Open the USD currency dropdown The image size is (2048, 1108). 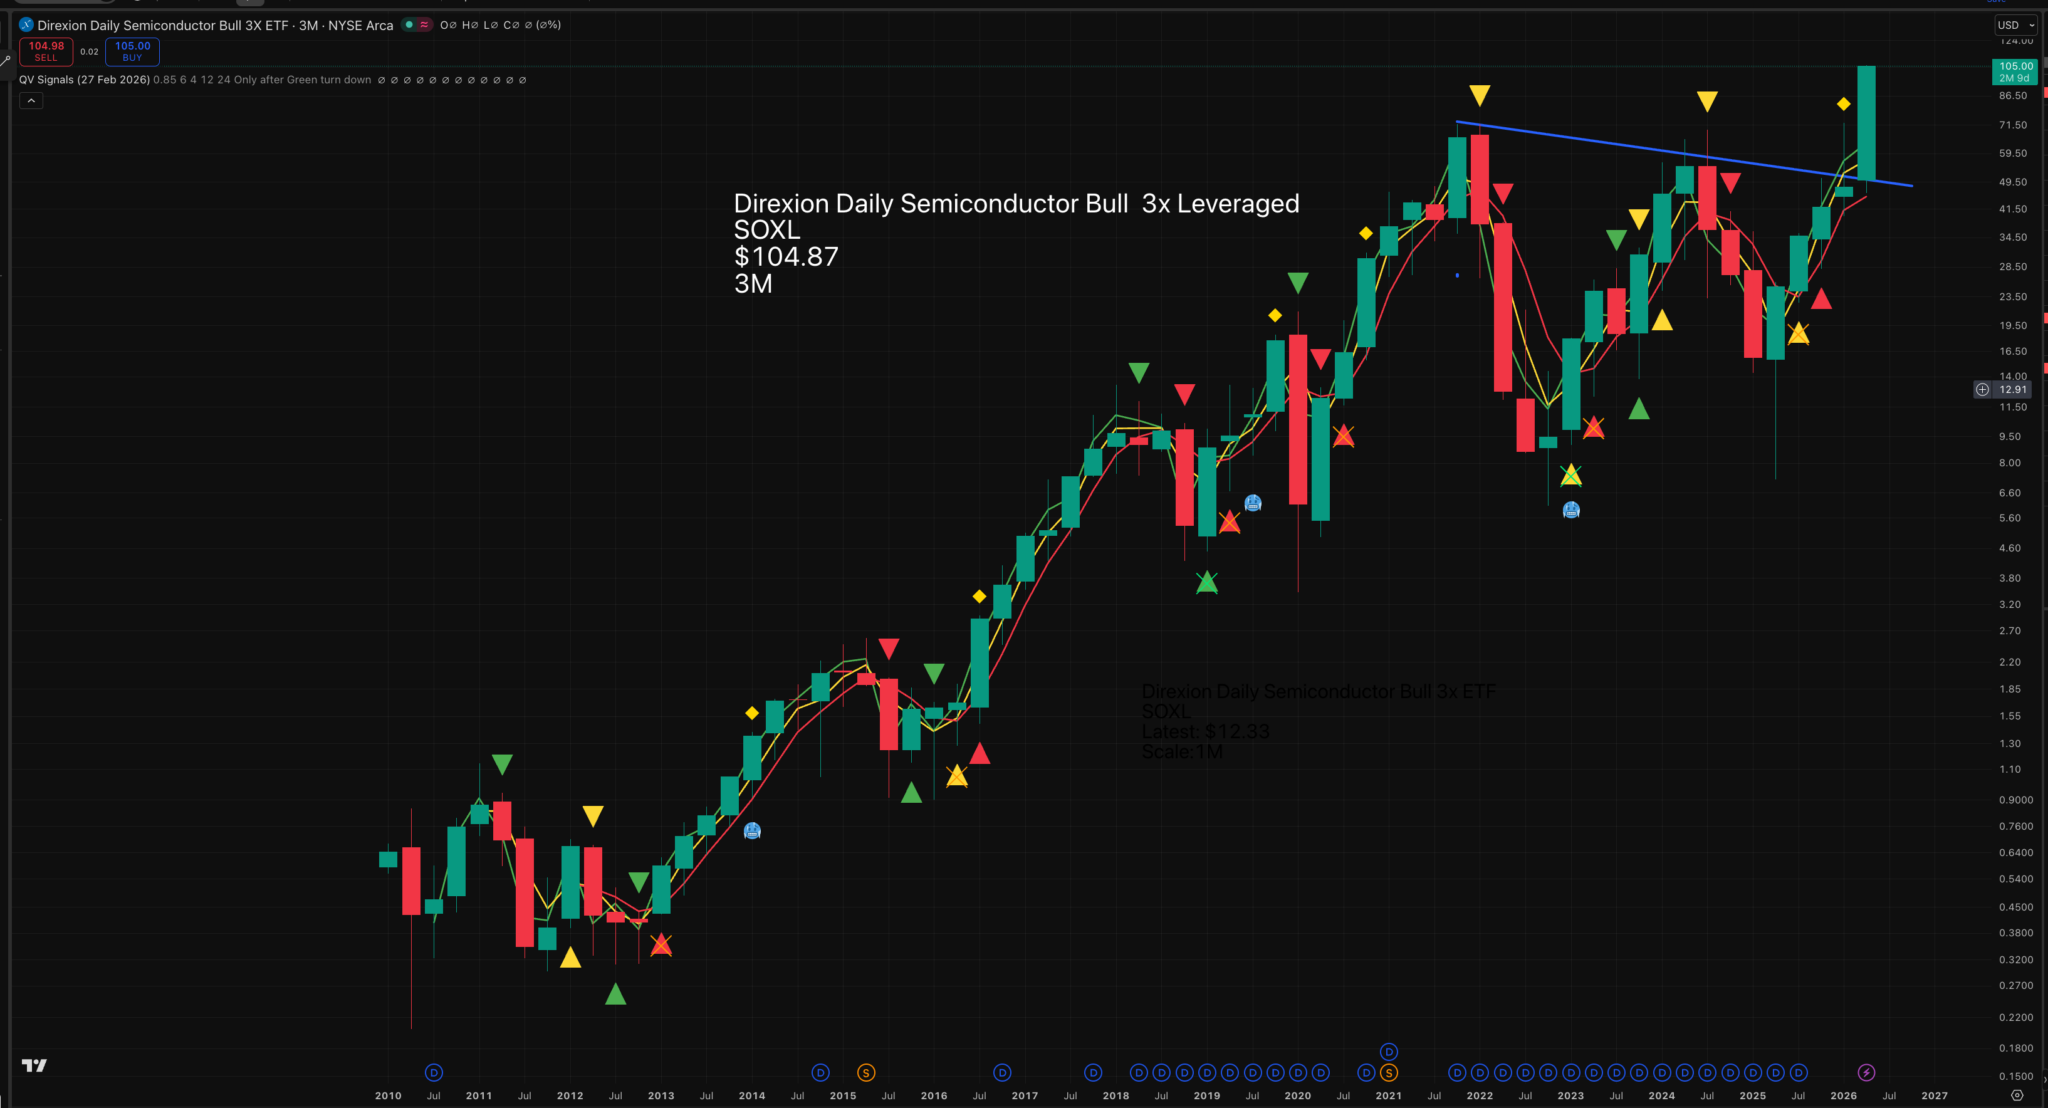tap(2015, 25)
